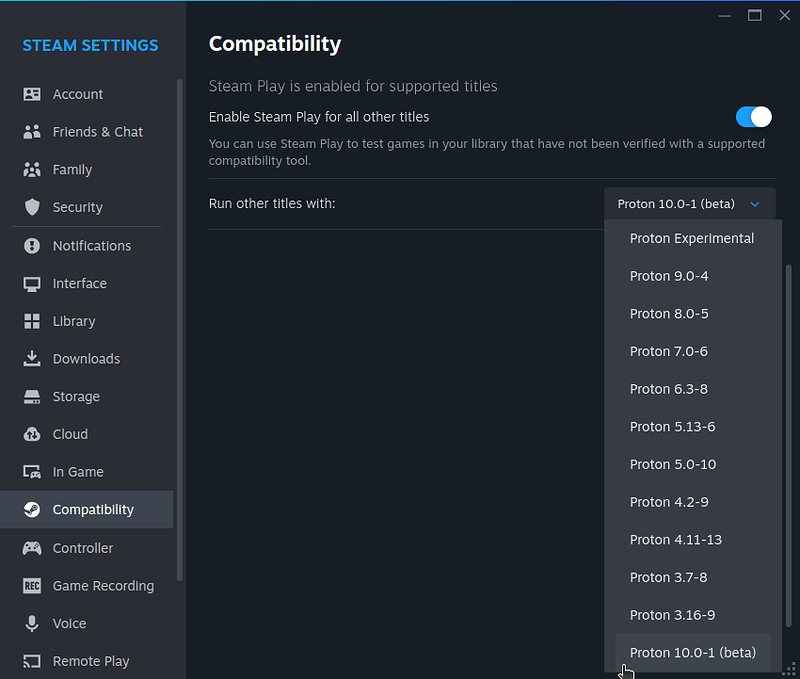
Task: Click the Storage drive icon
Action: point(32,397)
